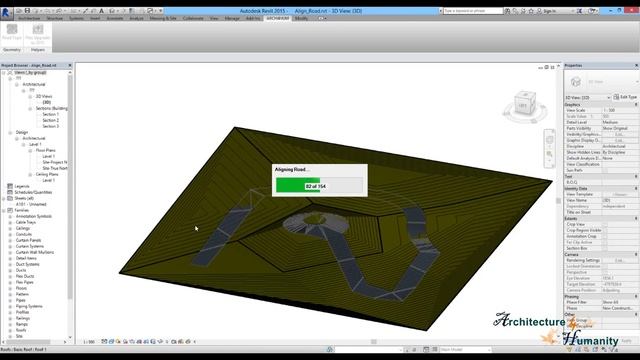Click the Road Type tool in the ribbon
This screenshot has width=640, height=360.
[12, 32]
